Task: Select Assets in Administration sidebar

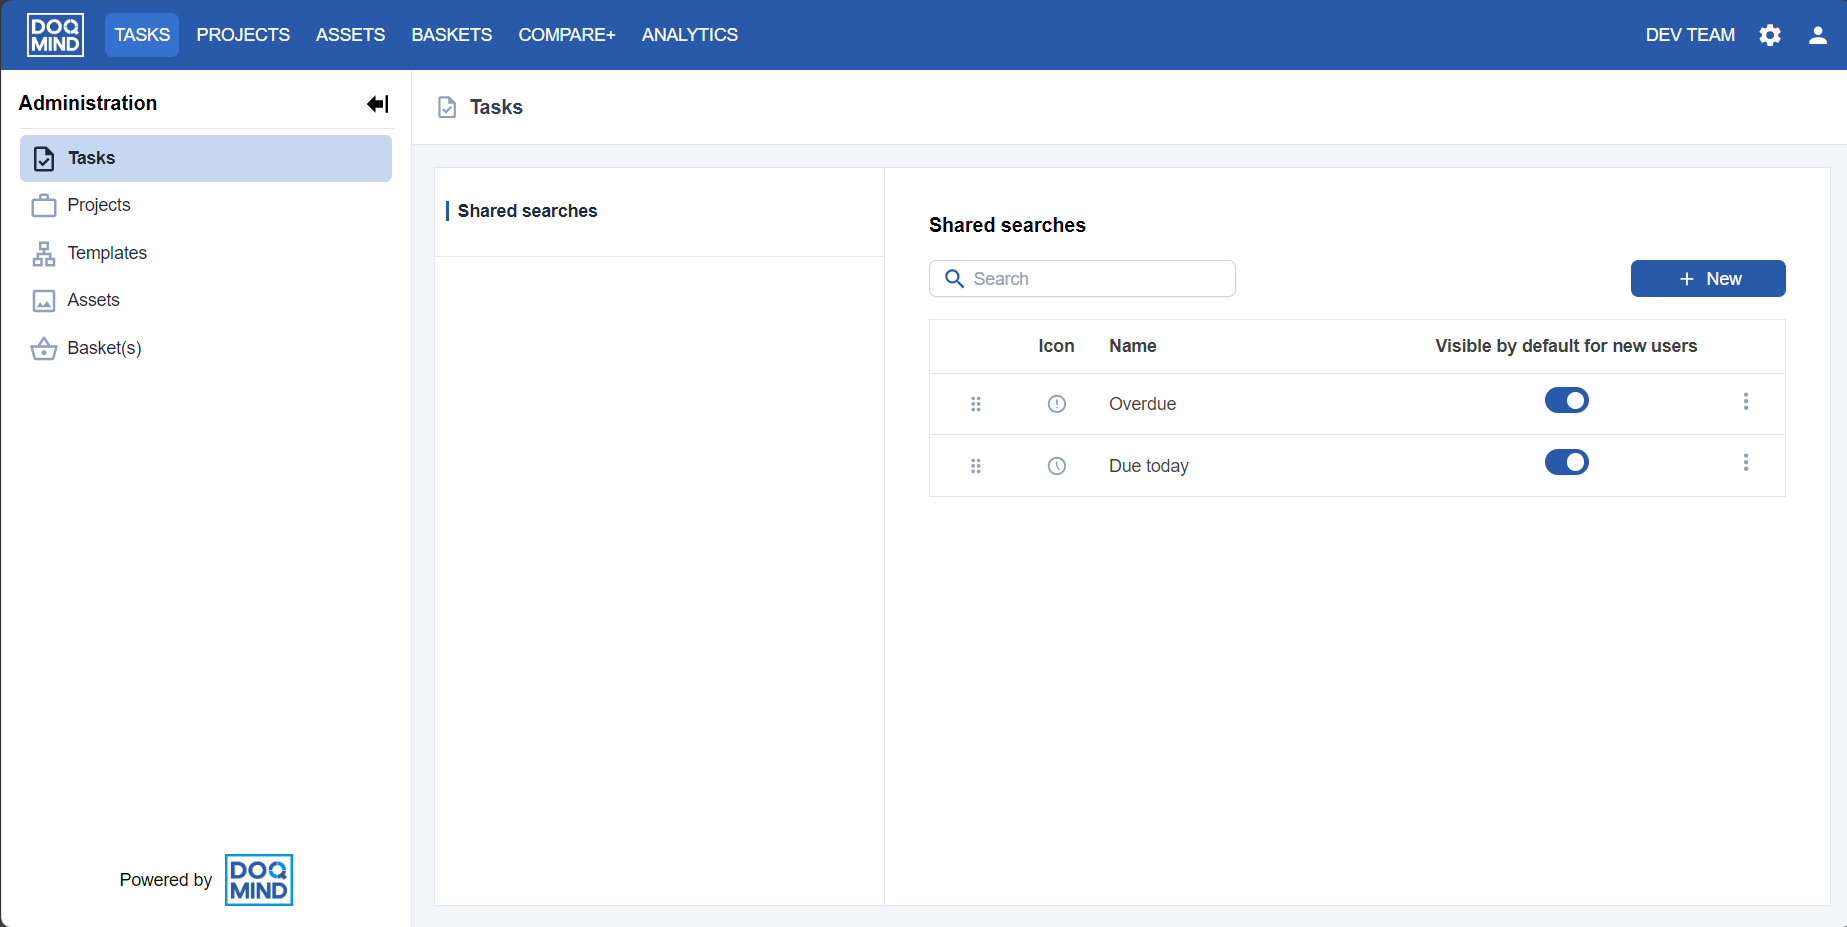Action: (206, 300)
